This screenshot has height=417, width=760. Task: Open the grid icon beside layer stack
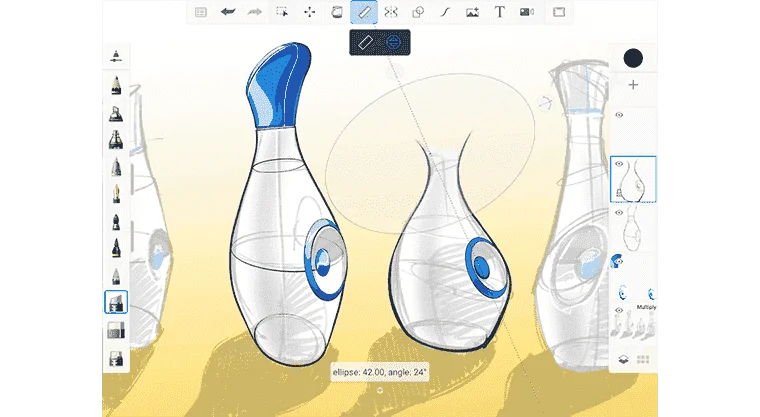[643, 359]
